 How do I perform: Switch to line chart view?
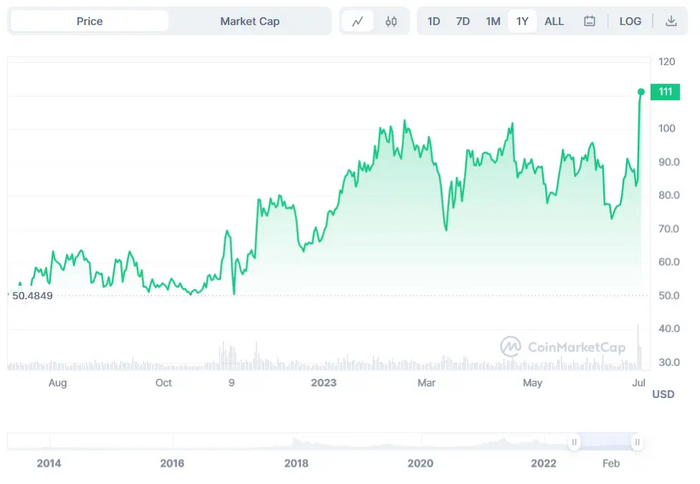pyautogui.click(x=357, y=21)
